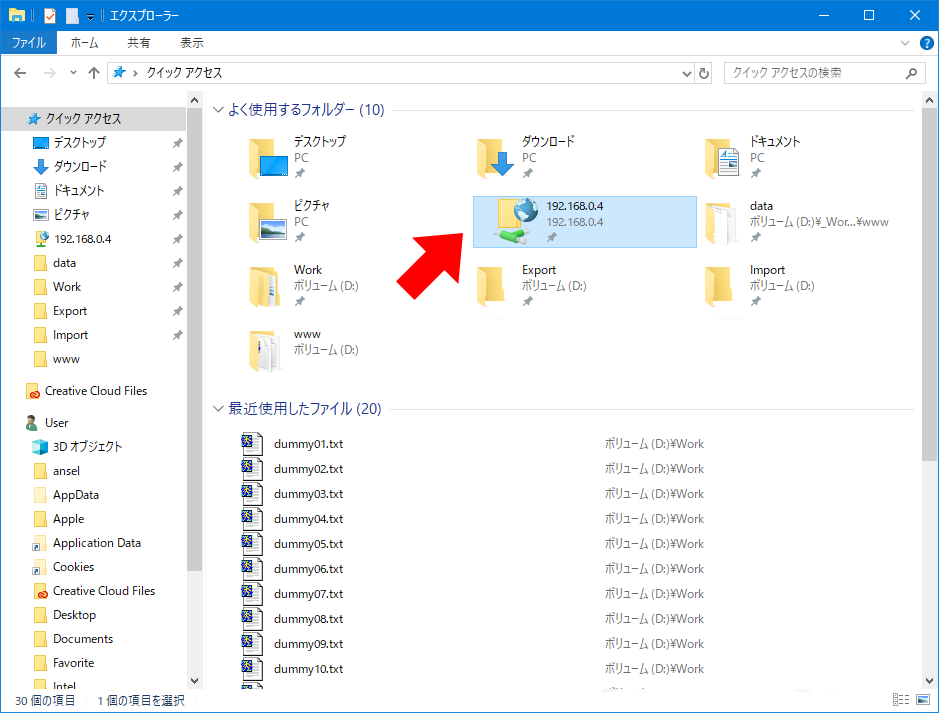The height and width of the screenshot is (713, 939).
Task: Click the クイック アクセスの検索 search box
Action: click(815, 73)
